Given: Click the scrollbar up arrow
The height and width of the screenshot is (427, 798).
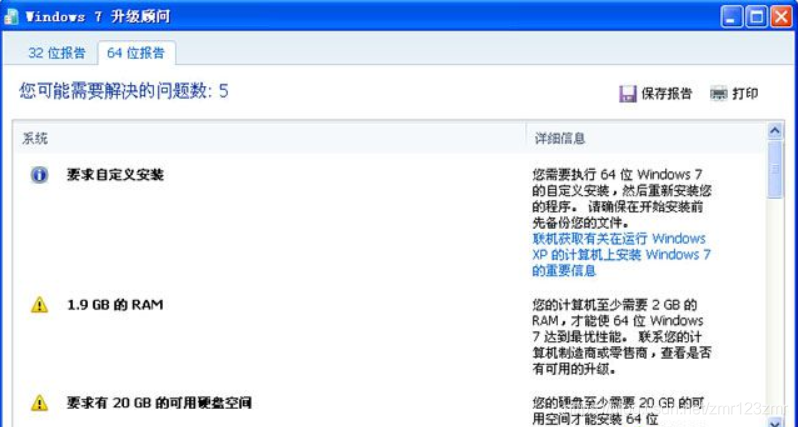Looking at the screenshot, I should [775, 131].
